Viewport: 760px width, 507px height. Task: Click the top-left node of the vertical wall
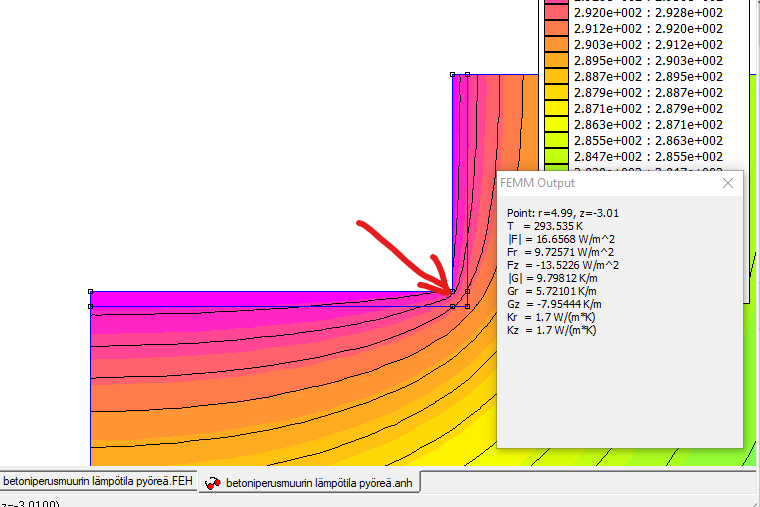click(x=453, y=74)
